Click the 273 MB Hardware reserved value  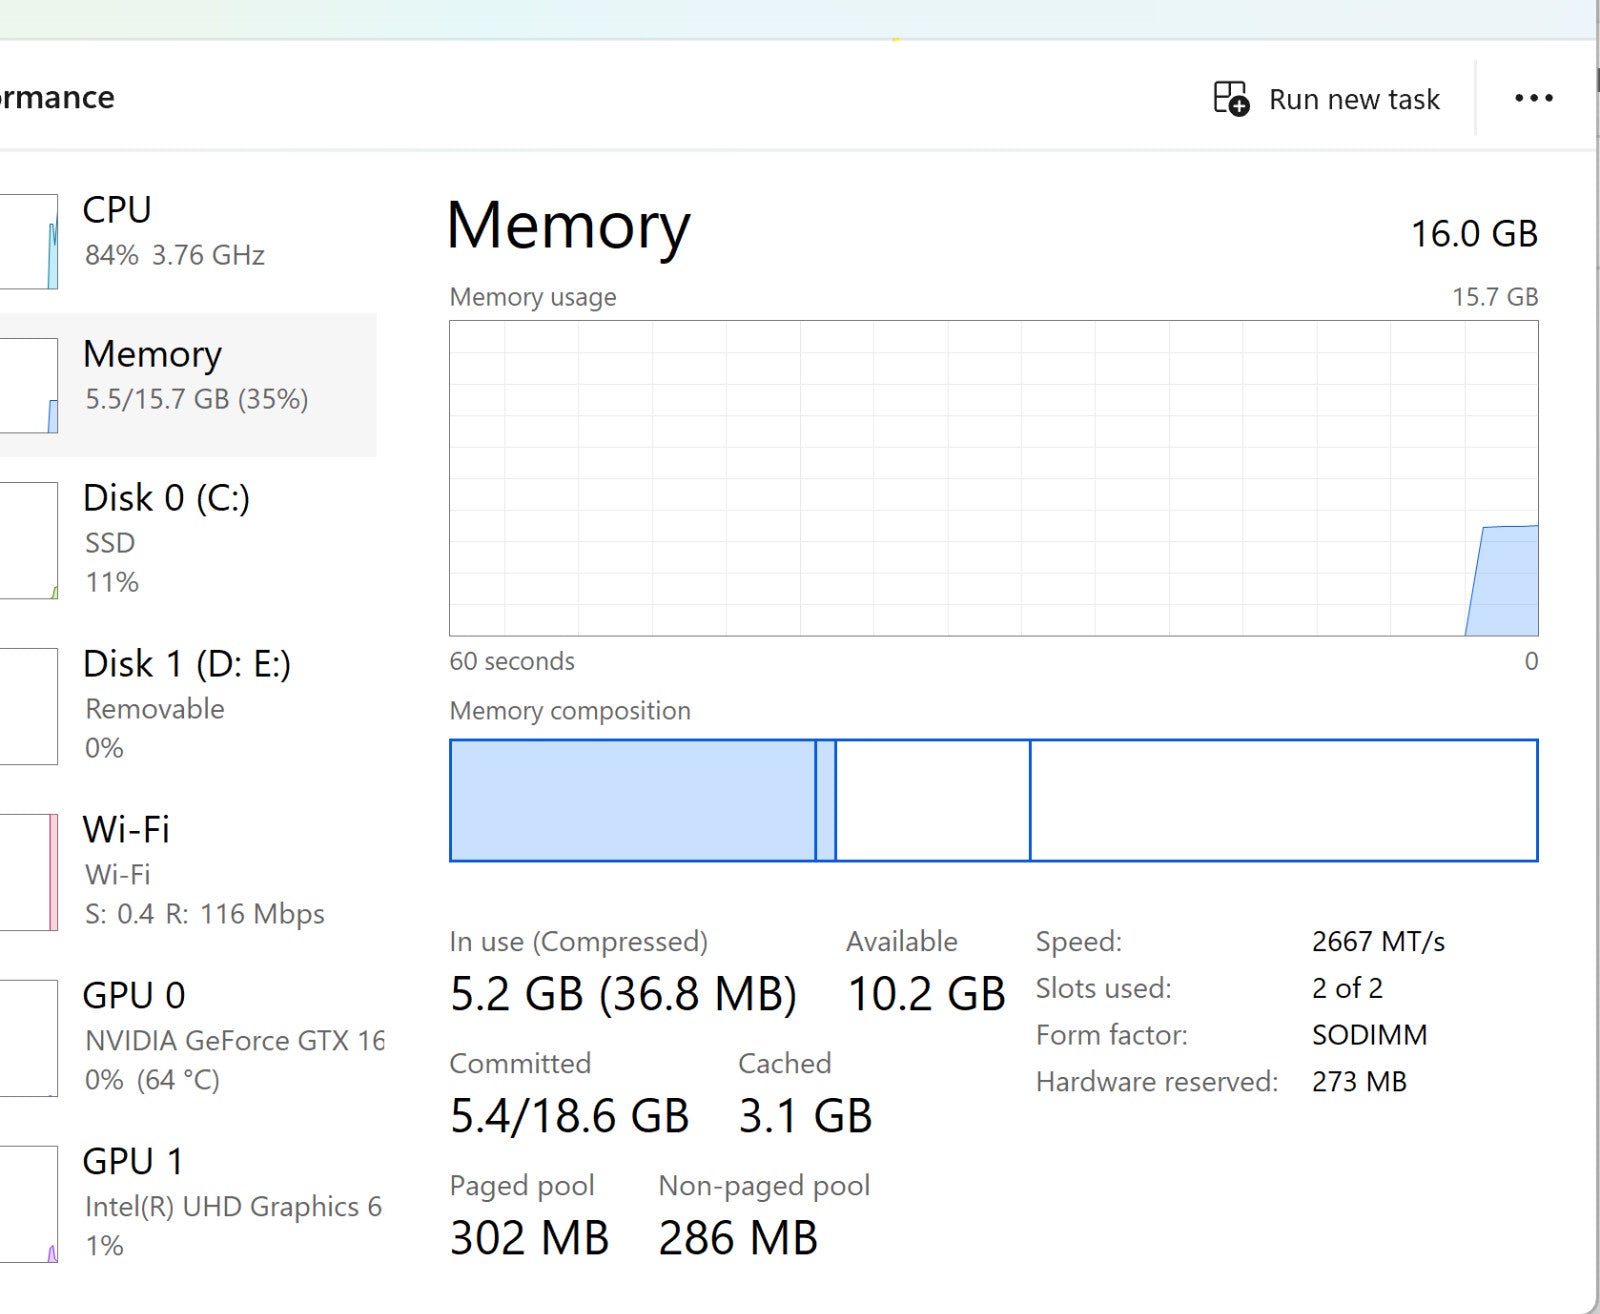1359,1082
